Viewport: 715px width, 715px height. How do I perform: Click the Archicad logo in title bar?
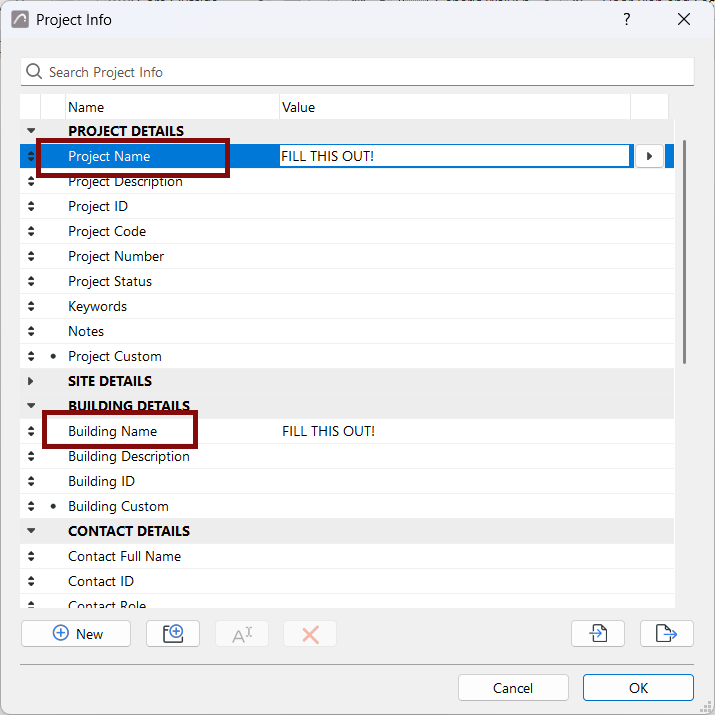point(20,20)
